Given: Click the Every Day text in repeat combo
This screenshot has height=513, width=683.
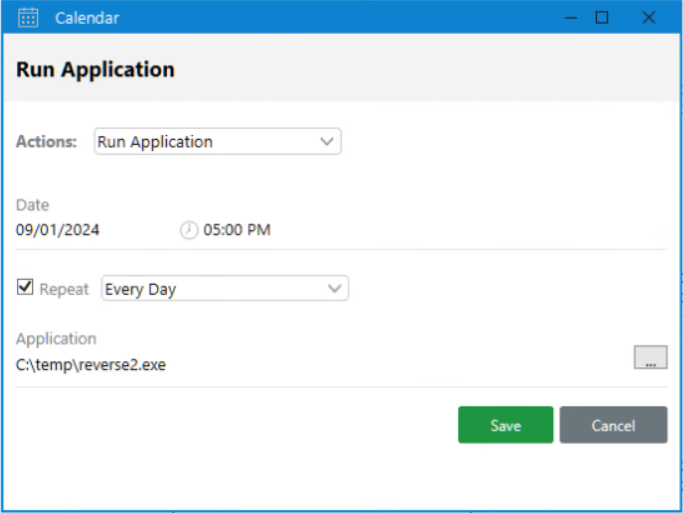Looking at the screenshot, I should (x=140, y=290).
